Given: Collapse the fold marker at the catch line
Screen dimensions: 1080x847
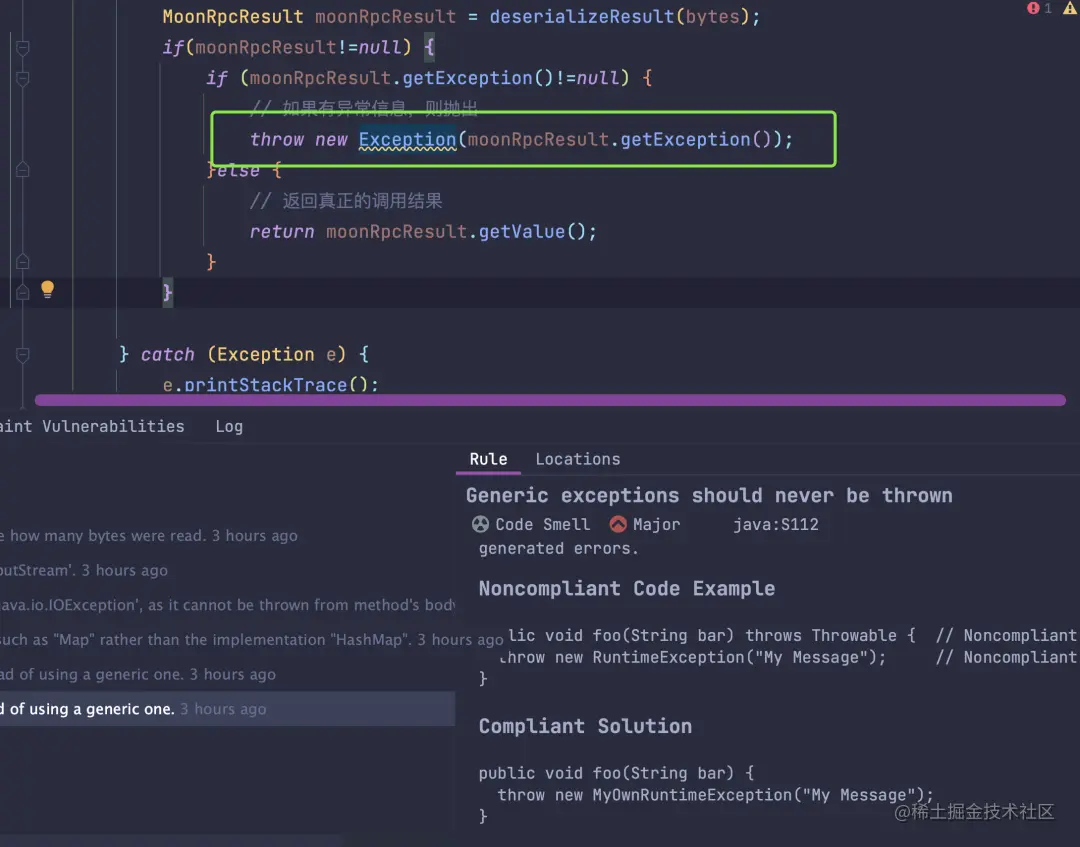Looking at the screenshot, I should pos(23,355).
